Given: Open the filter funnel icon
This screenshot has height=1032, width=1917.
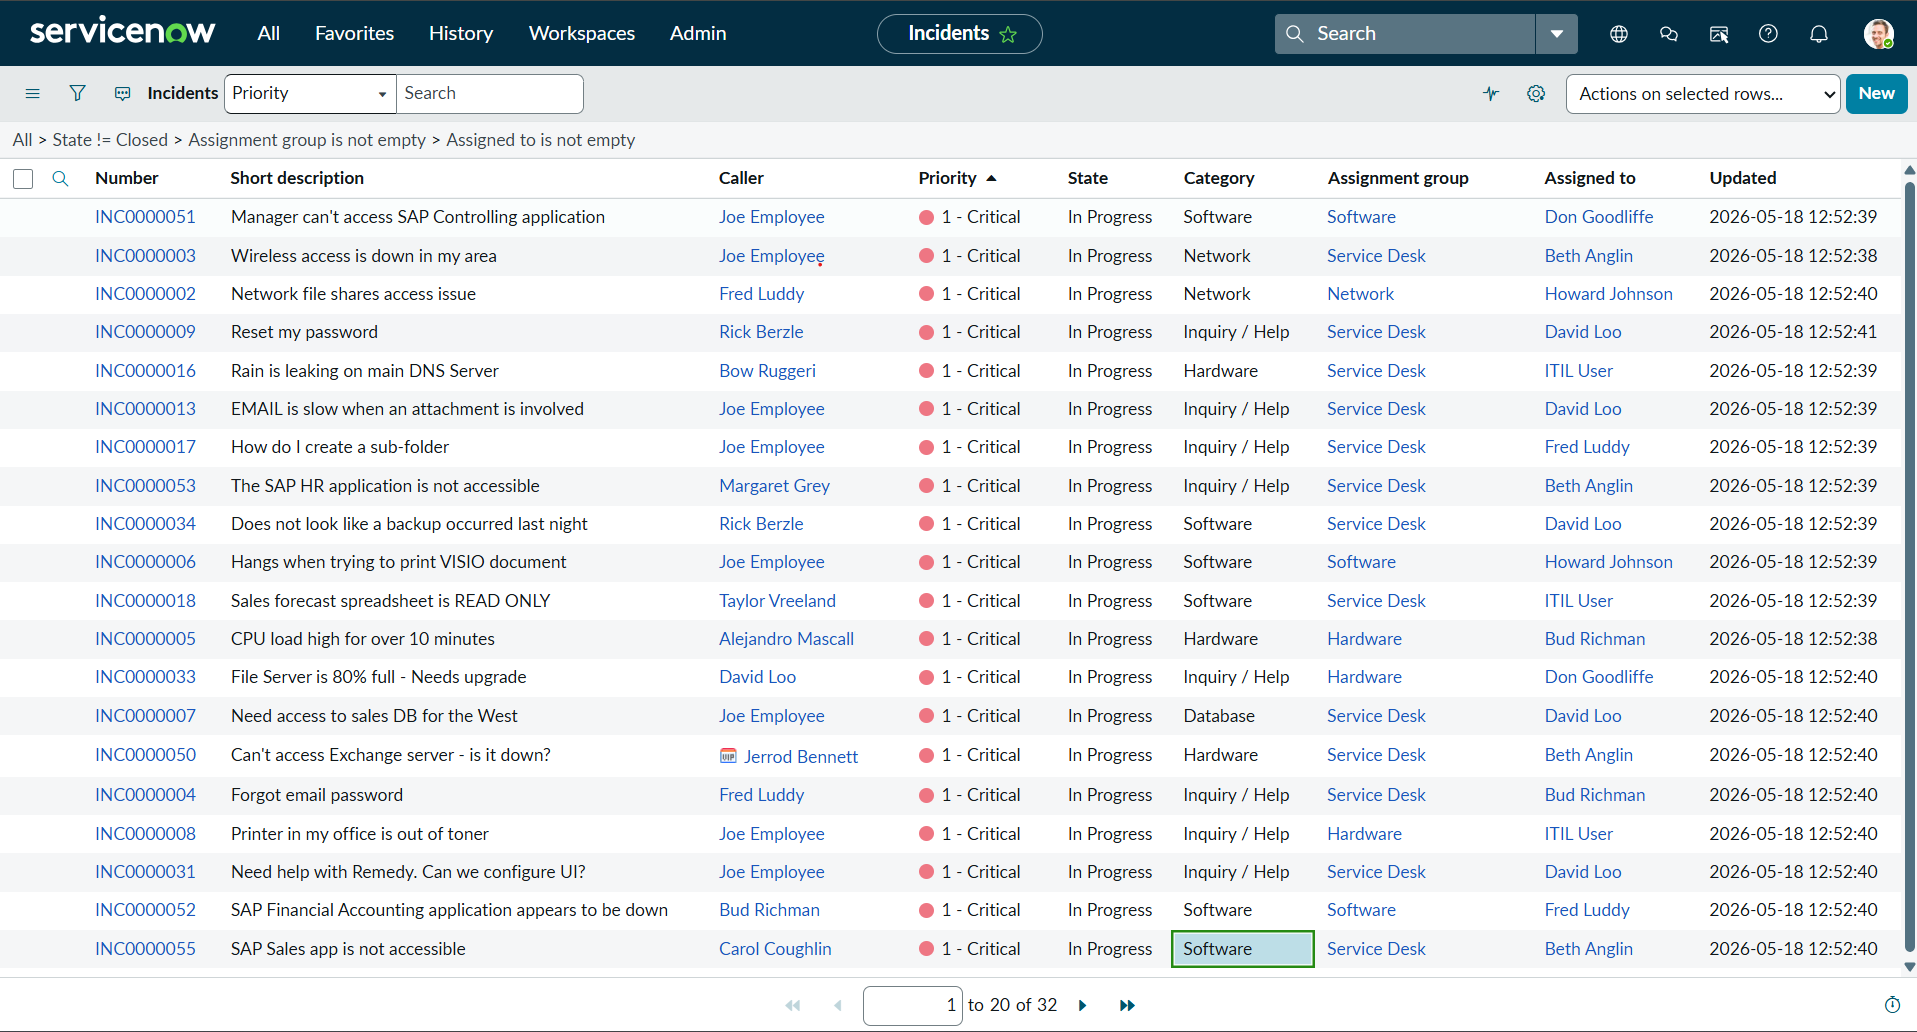Looking at the screenshot, I should [77, 94].
